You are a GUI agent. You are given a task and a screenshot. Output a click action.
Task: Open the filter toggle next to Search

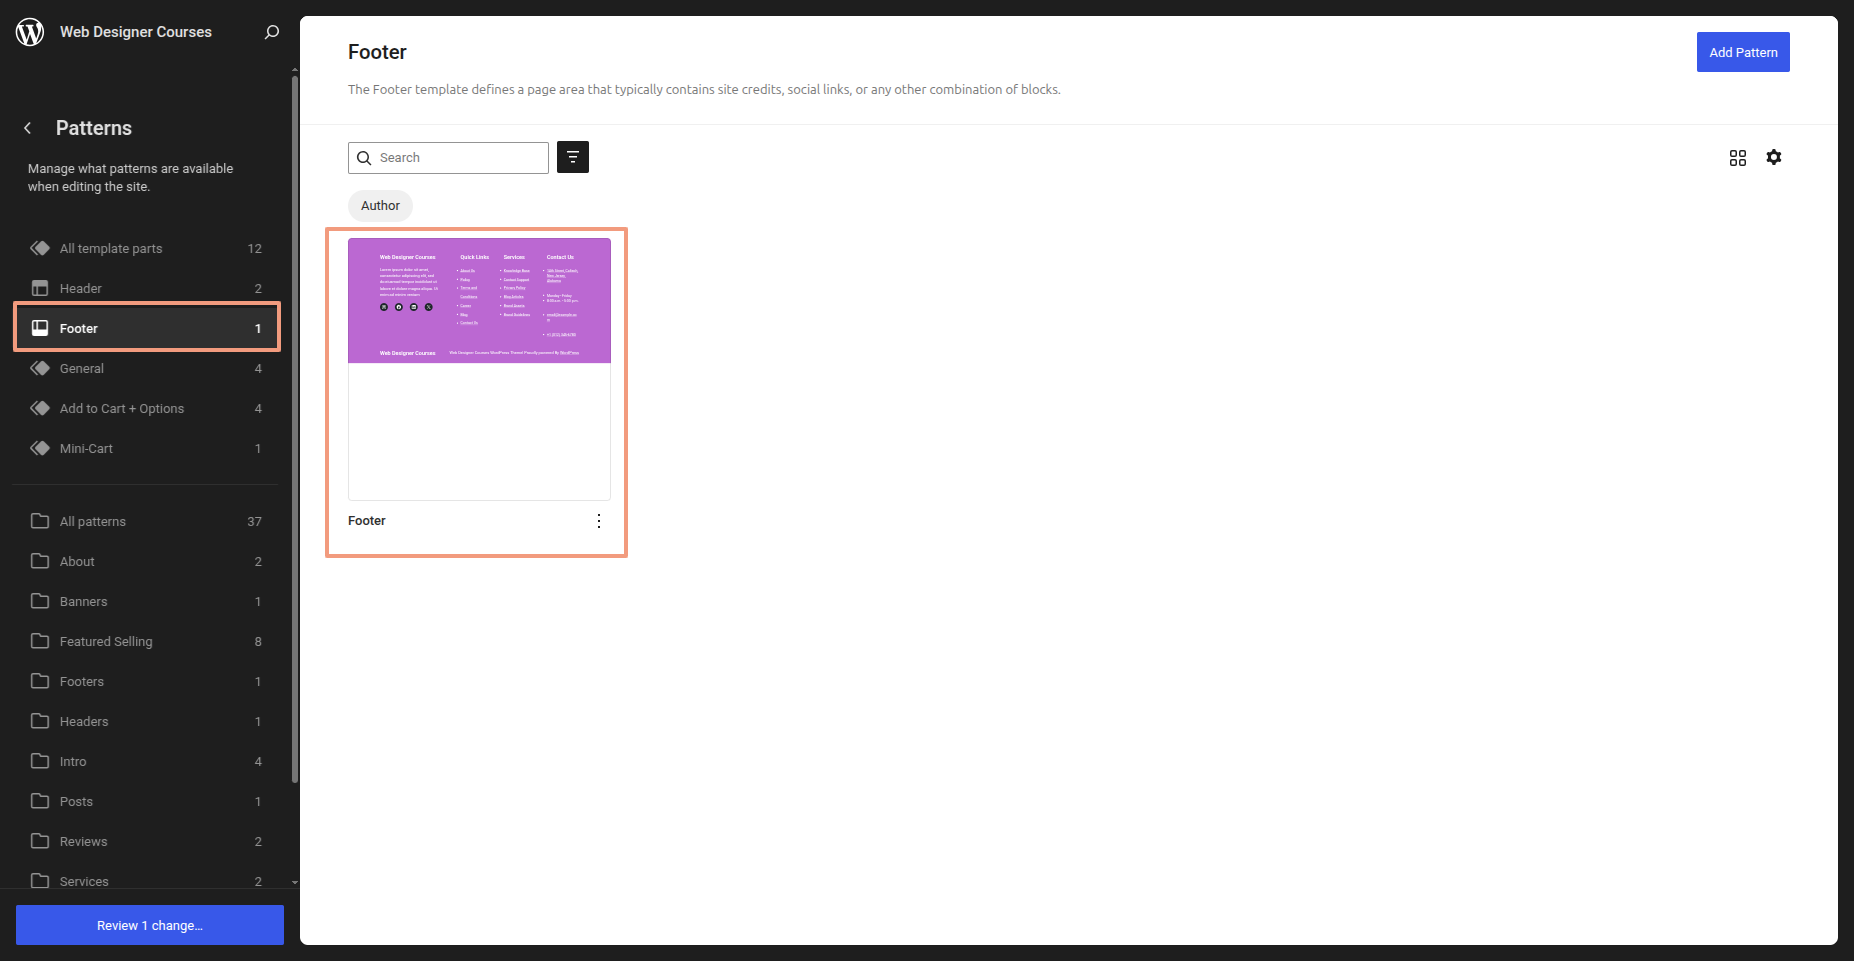(573, 157)
